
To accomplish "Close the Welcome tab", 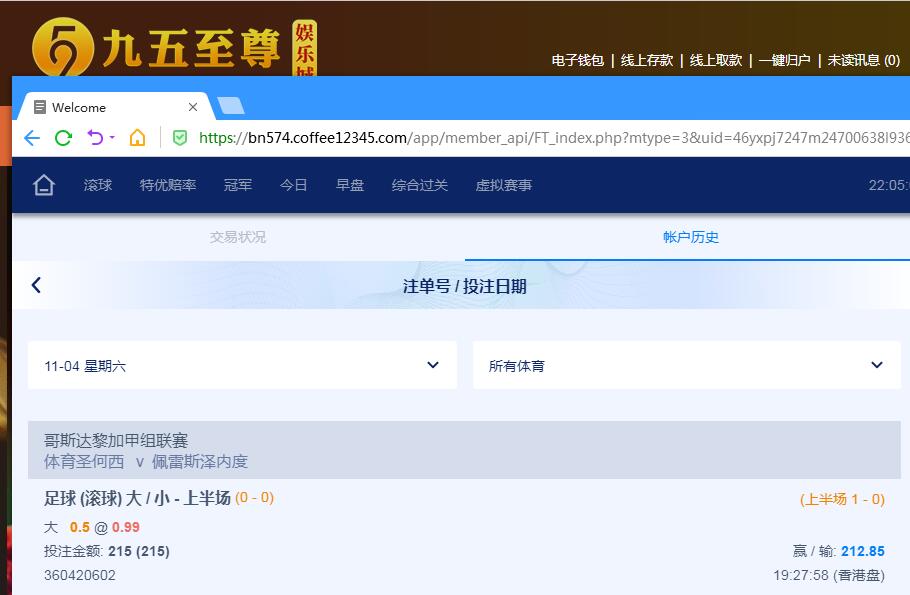I will pos(193,107).
